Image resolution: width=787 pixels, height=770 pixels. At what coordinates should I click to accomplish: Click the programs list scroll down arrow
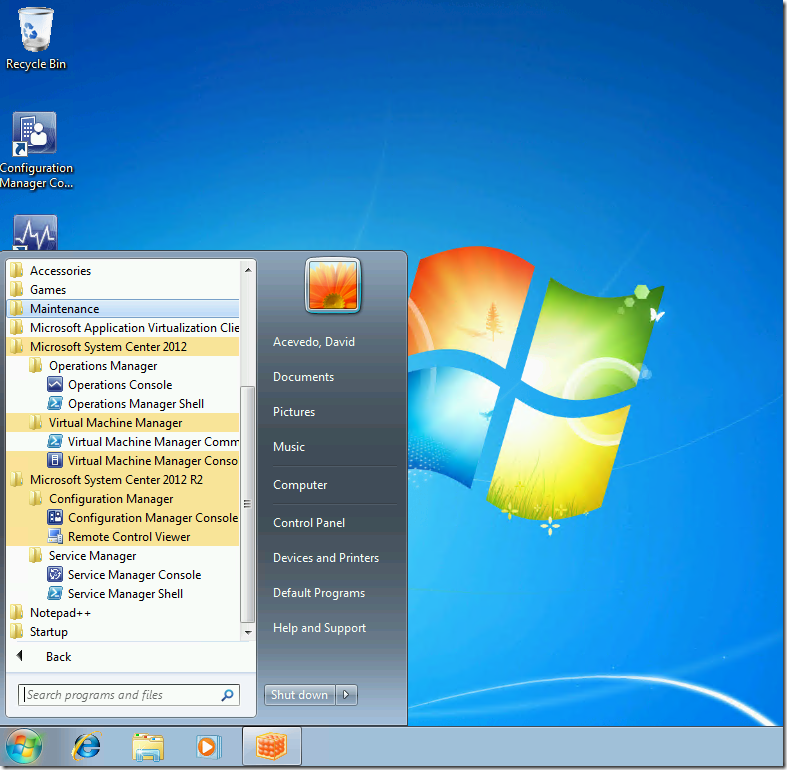(248, 632)
